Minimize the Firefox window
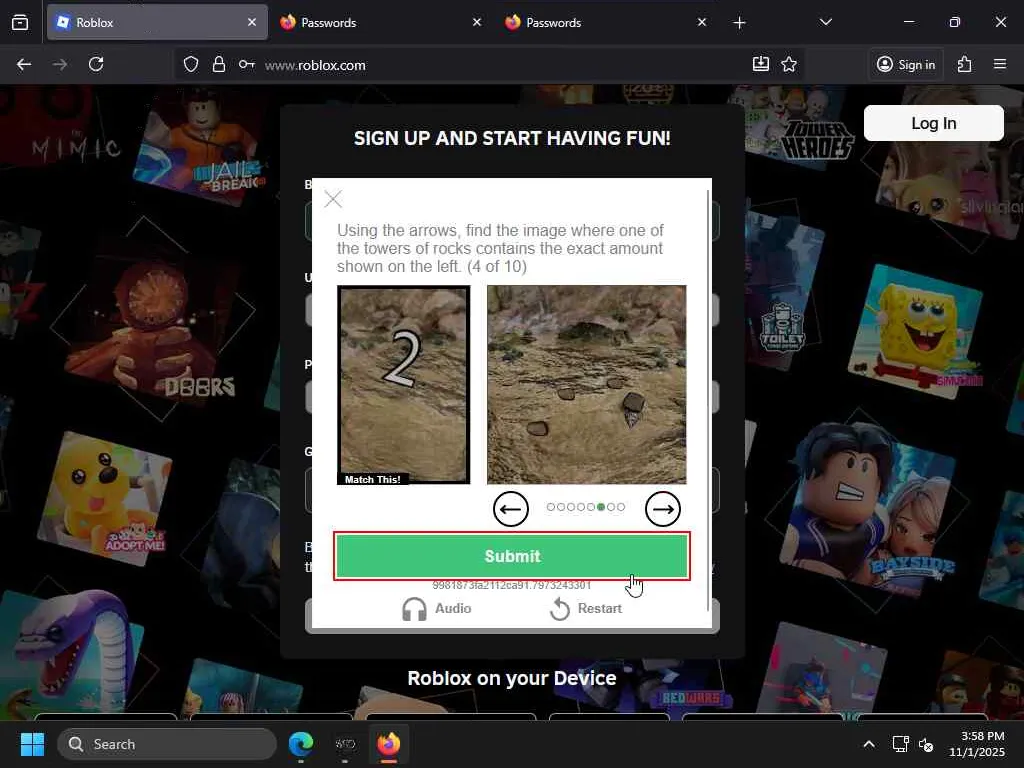1024x768 pixels. coord(908,22)
